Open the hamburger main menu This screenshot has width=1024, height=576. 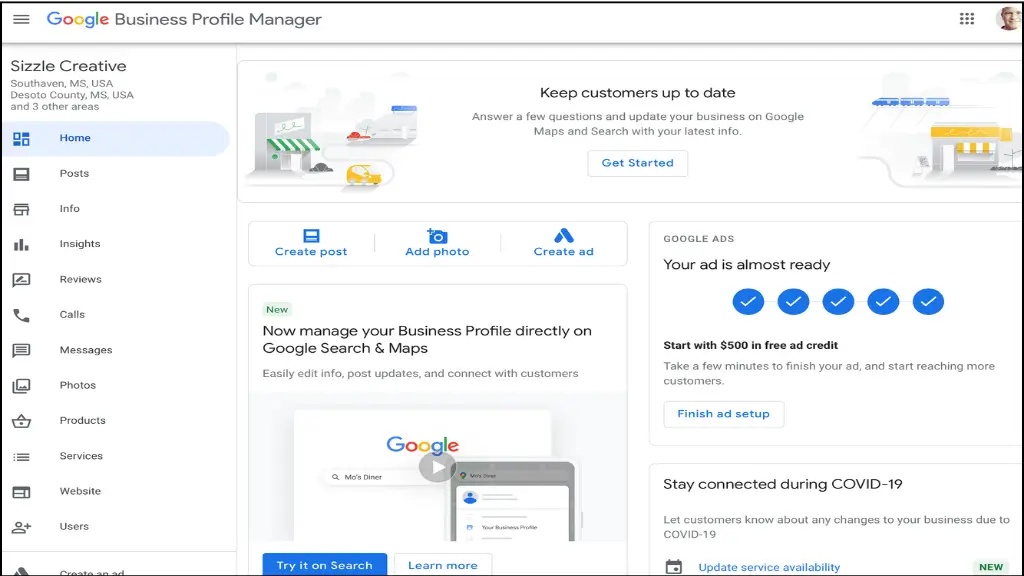pos(21,19)
